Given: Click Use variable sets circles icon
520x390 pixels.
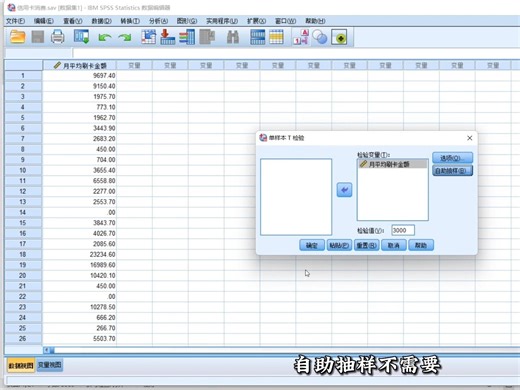Looking at the screenshot, I should tap(320, 37).
